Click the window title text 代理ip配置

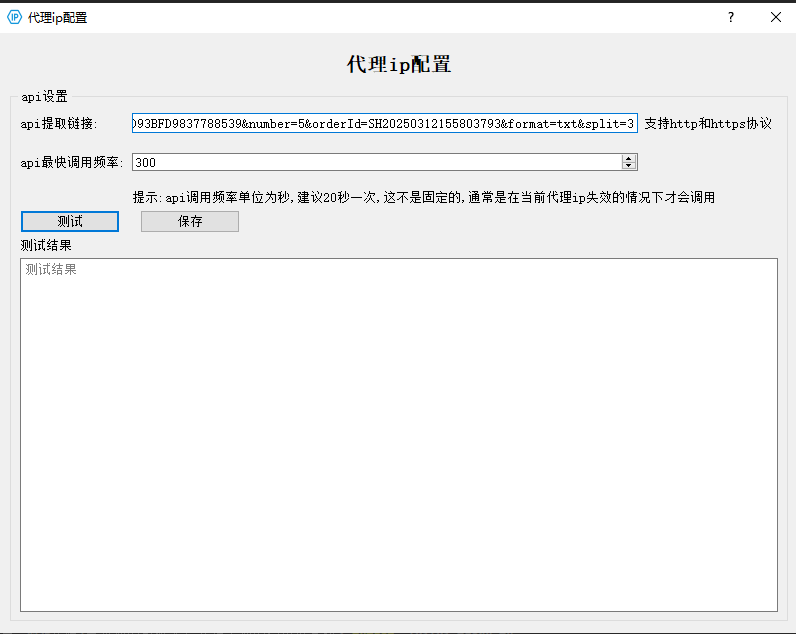(x=58, y=17)
